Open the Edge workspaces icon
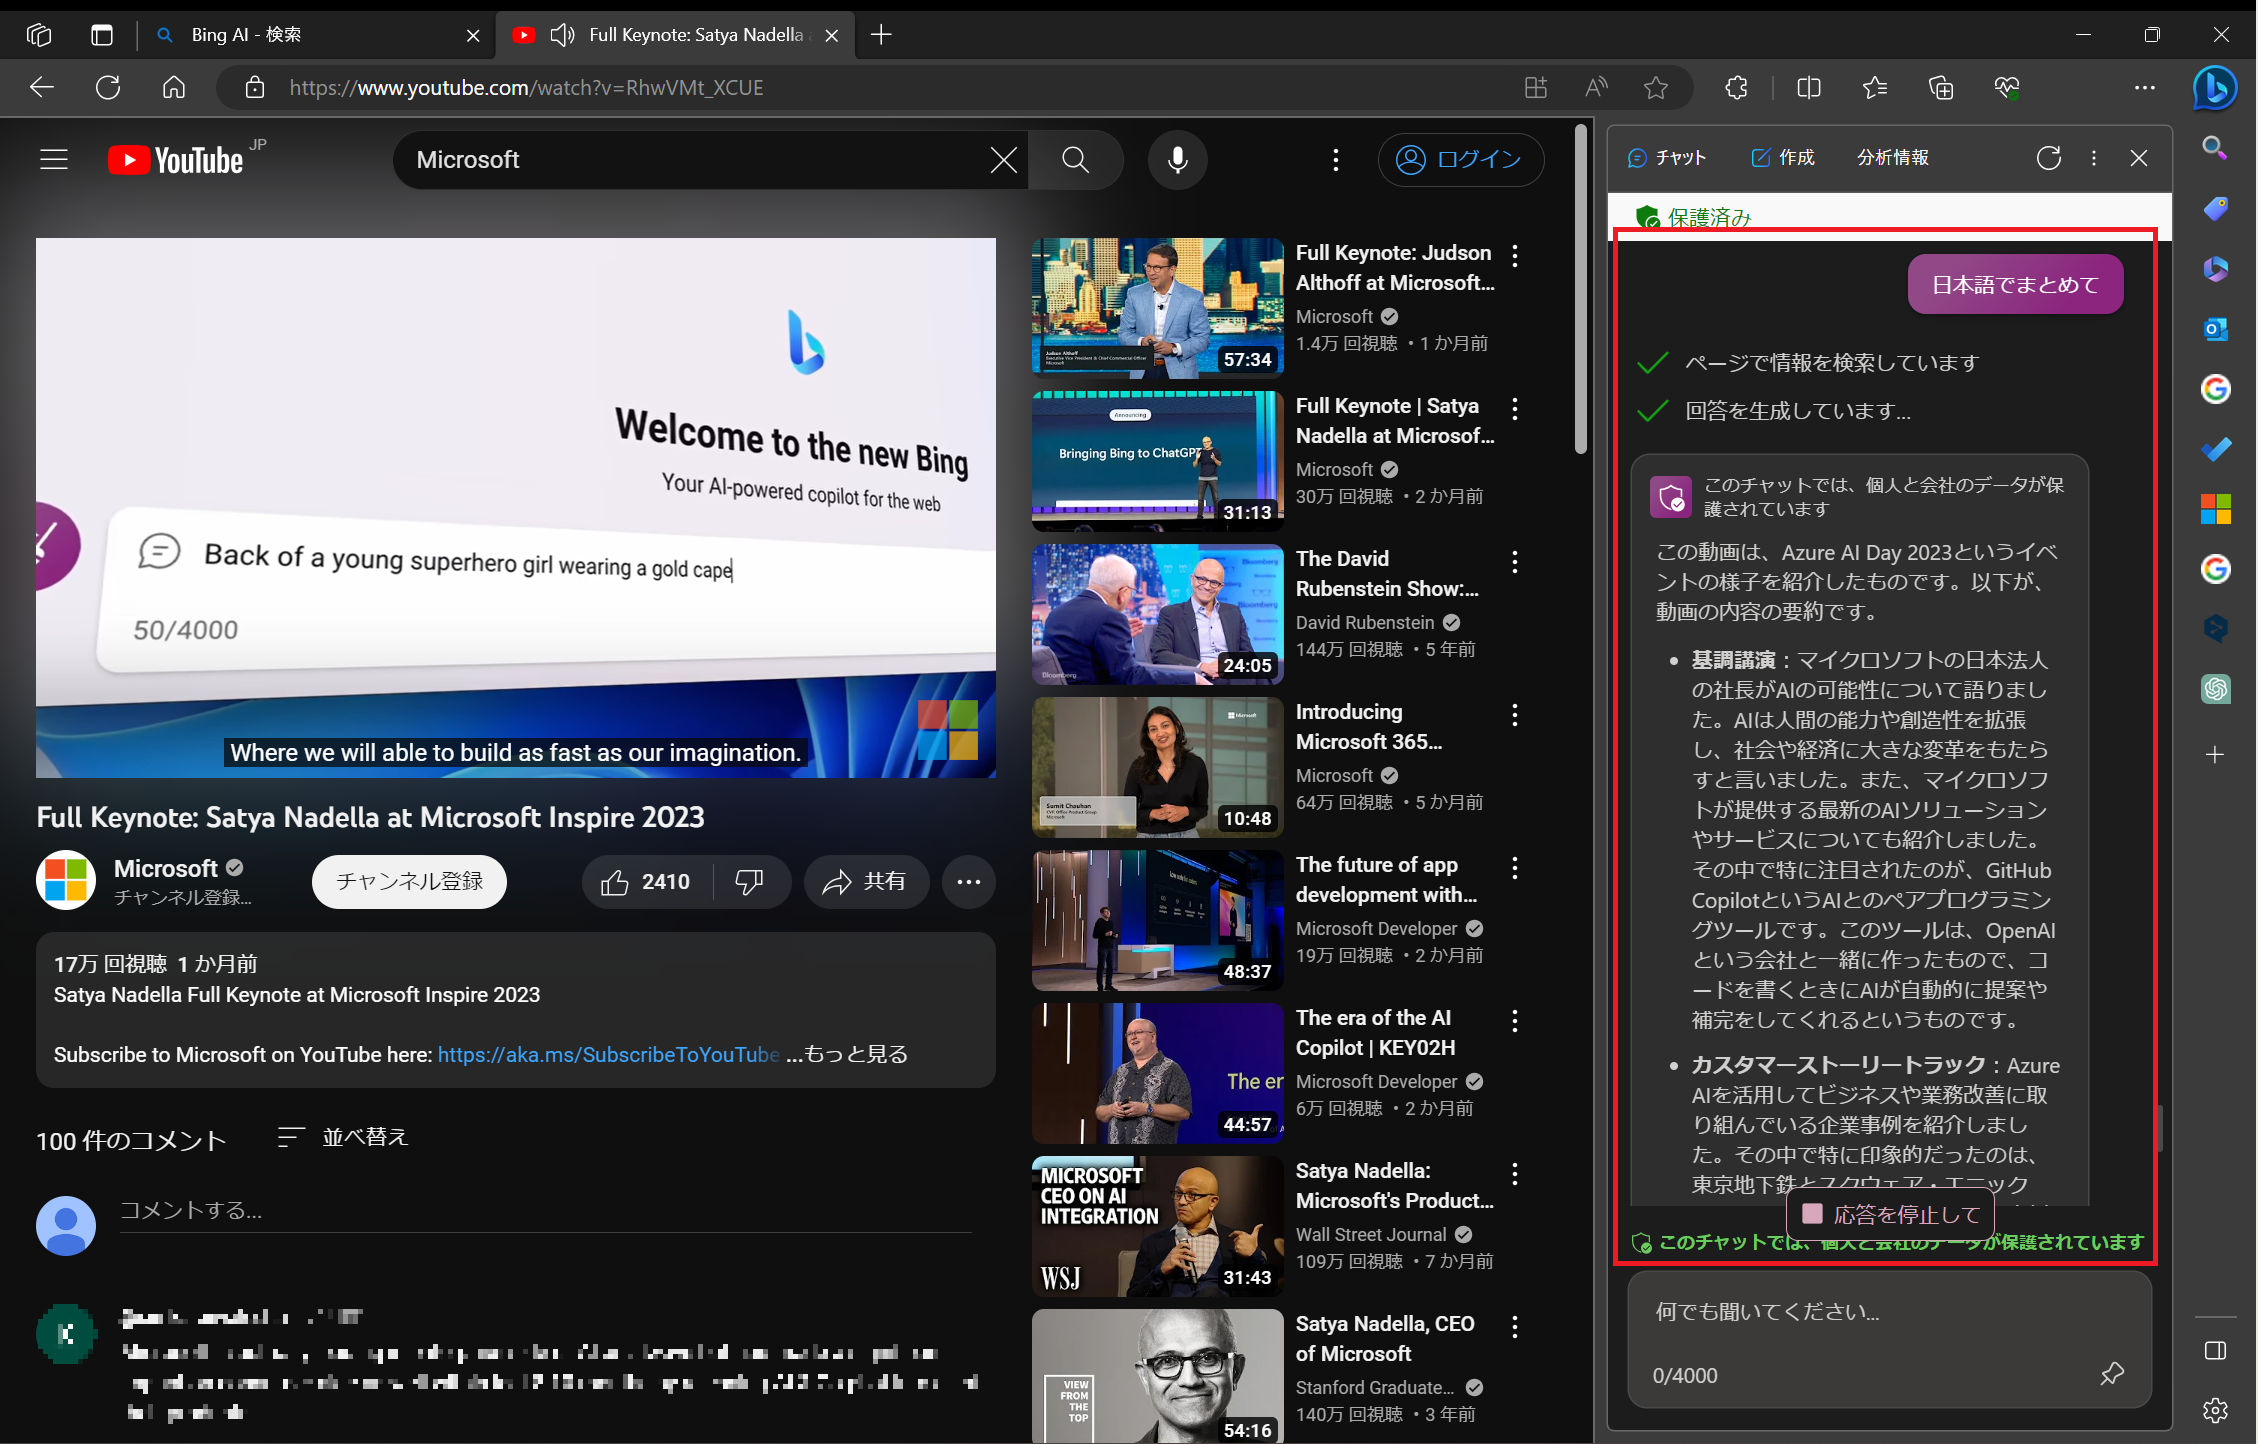The height and width of the screenshot is (1444, 2258). tap(39, 35)
